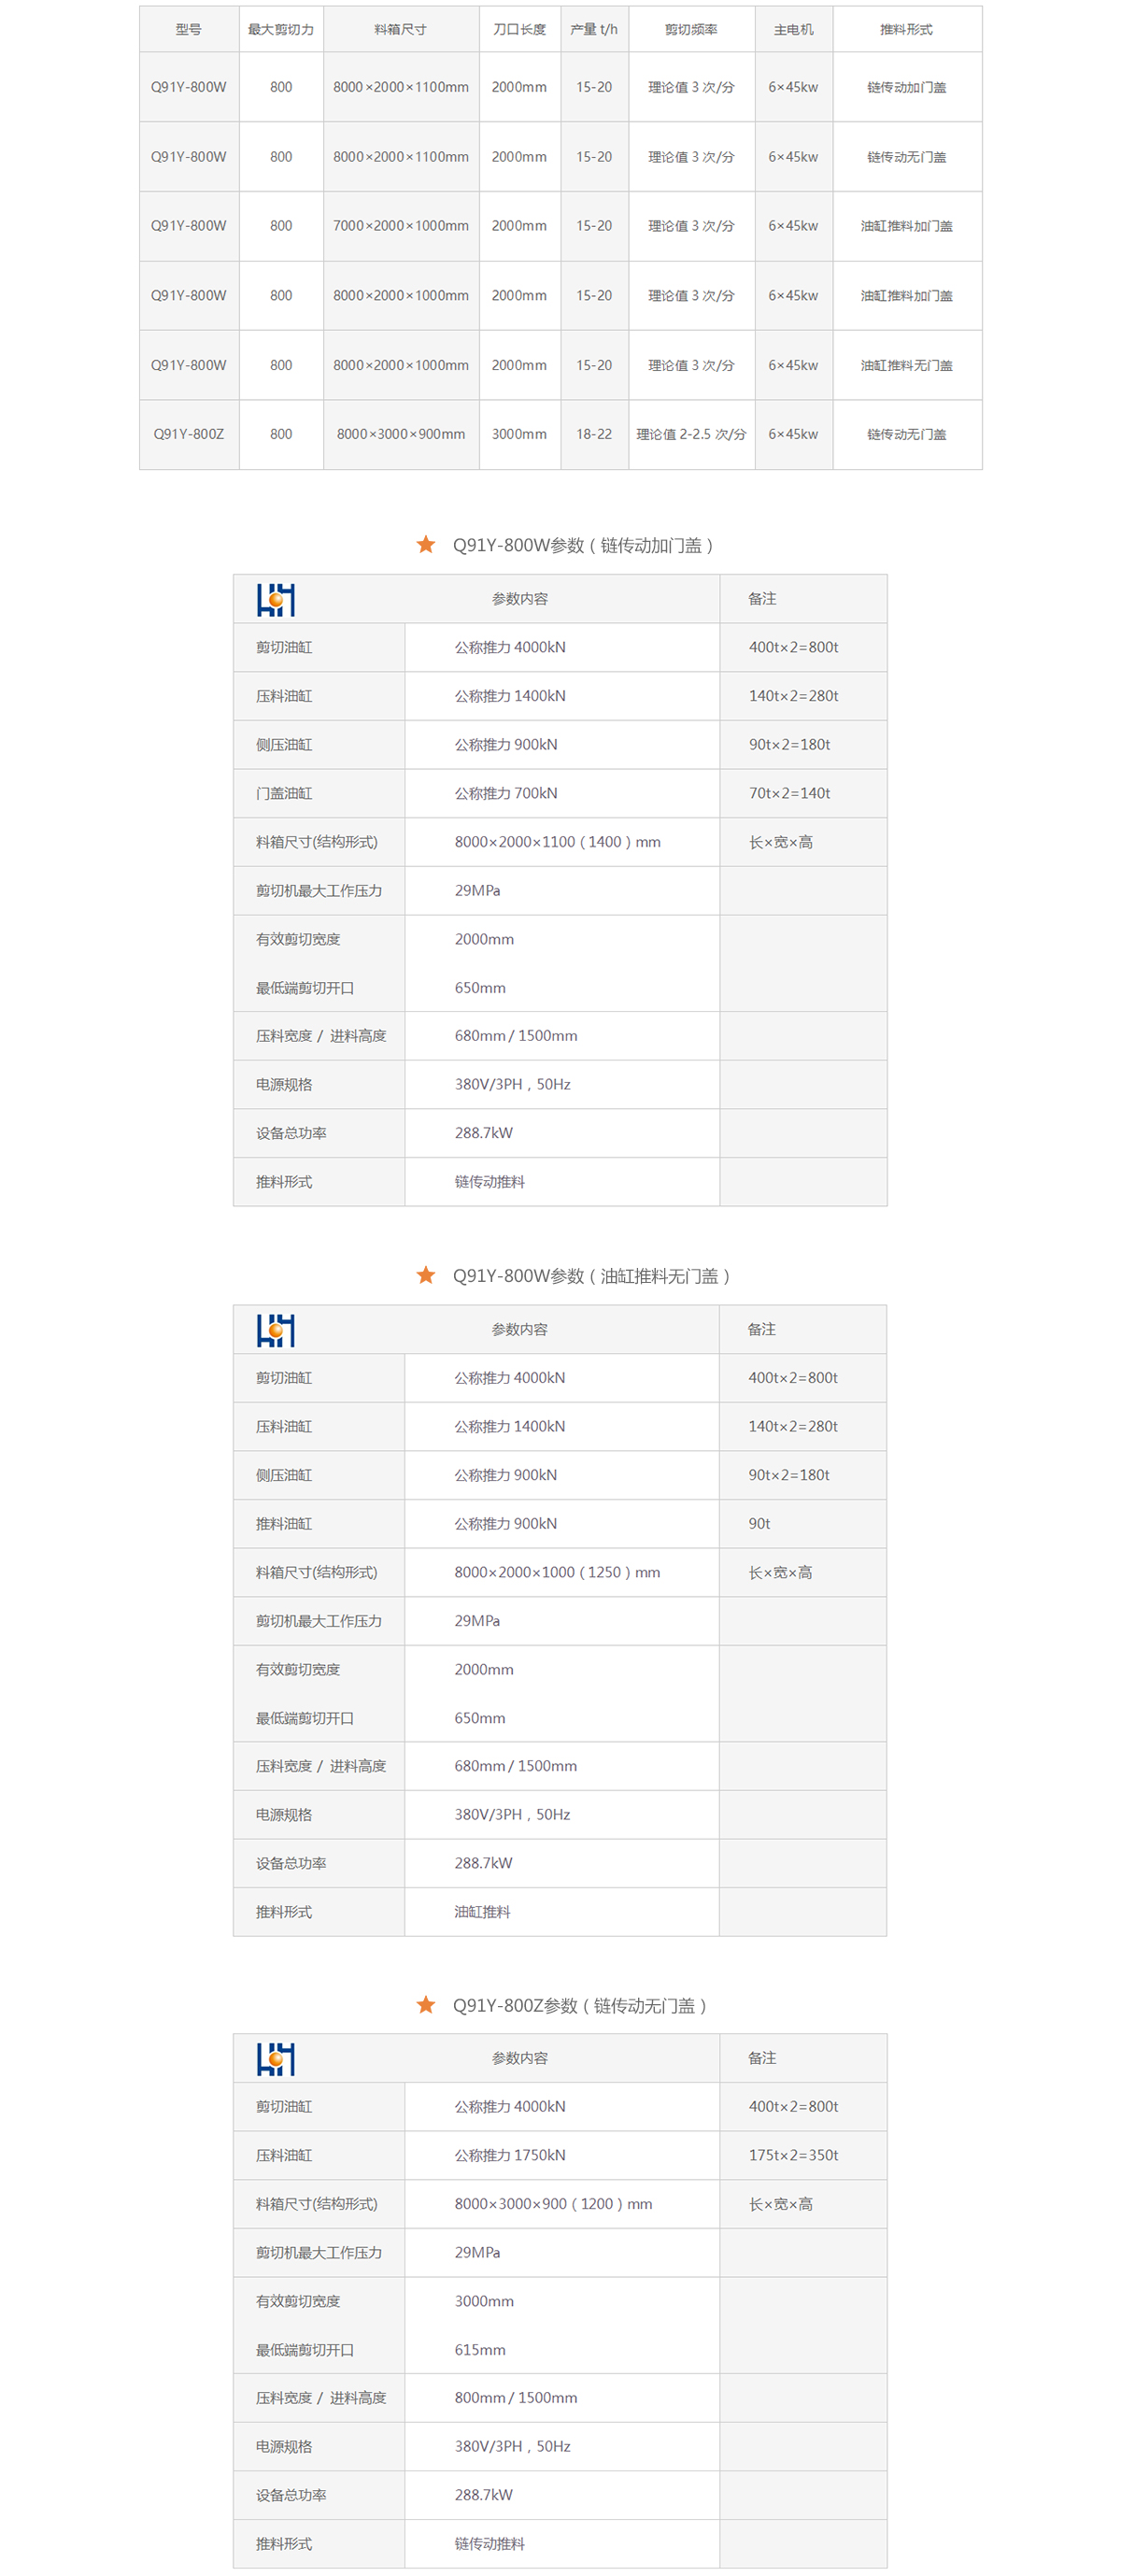Click the 刀口长度 column header
Viewport: 1121px width, 2576px height.
click(x=519, y=30)
